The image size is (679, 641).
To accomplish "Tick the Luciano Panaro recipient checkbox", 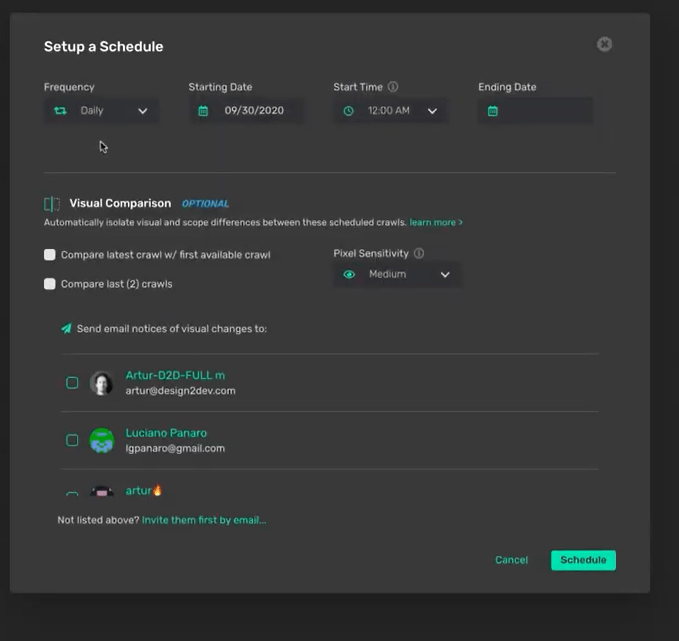I will tap(72, 440).
